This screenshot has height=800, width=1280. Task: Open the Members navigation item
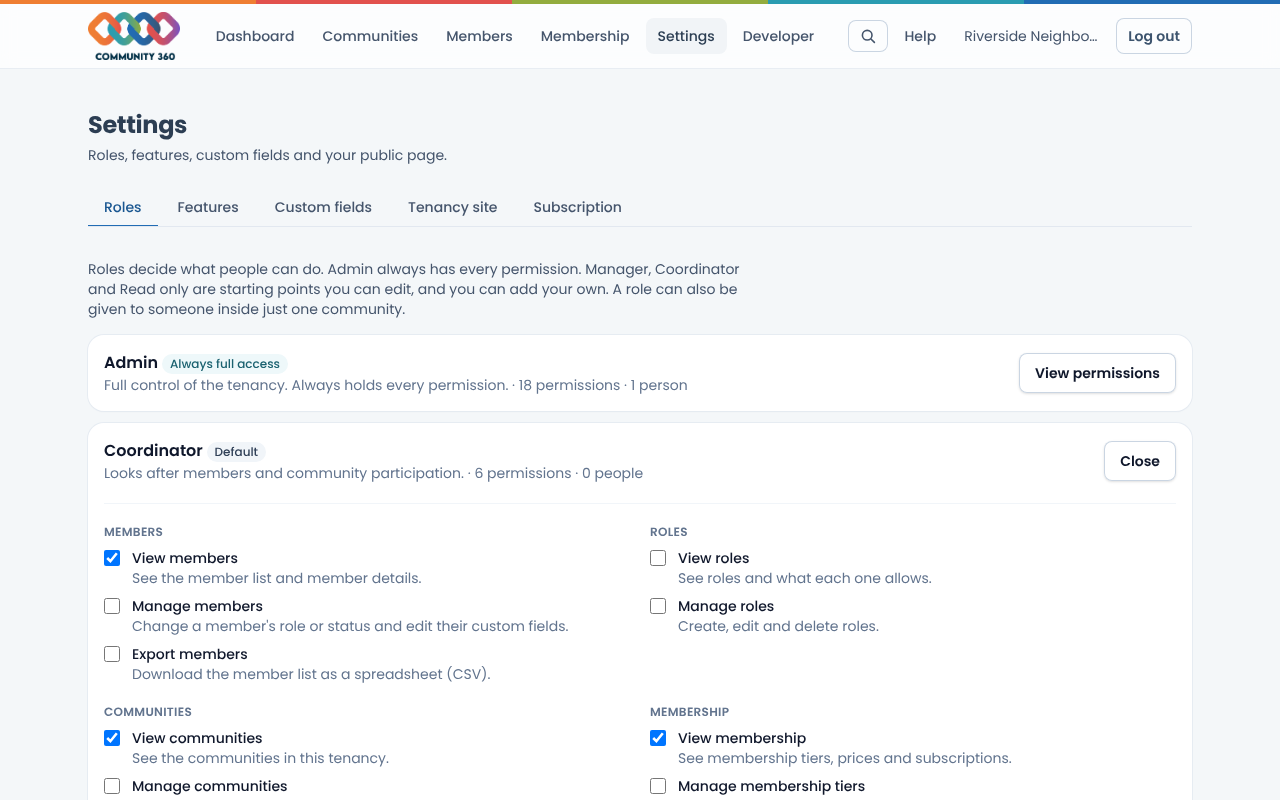[479, 36]
